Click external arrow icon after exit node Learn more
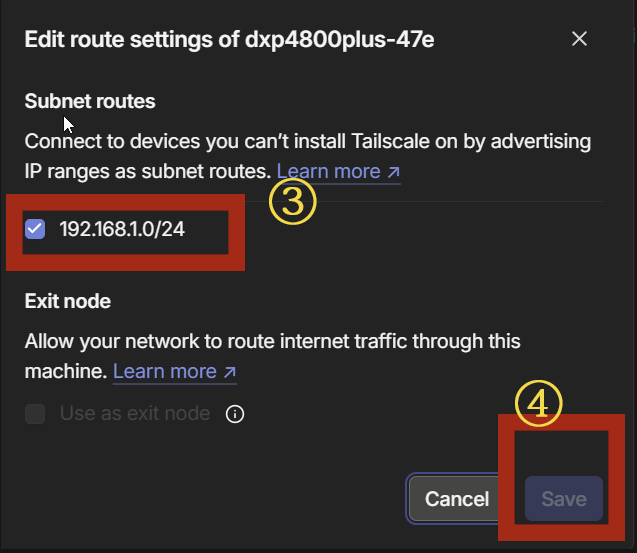 tap(230, 372)
